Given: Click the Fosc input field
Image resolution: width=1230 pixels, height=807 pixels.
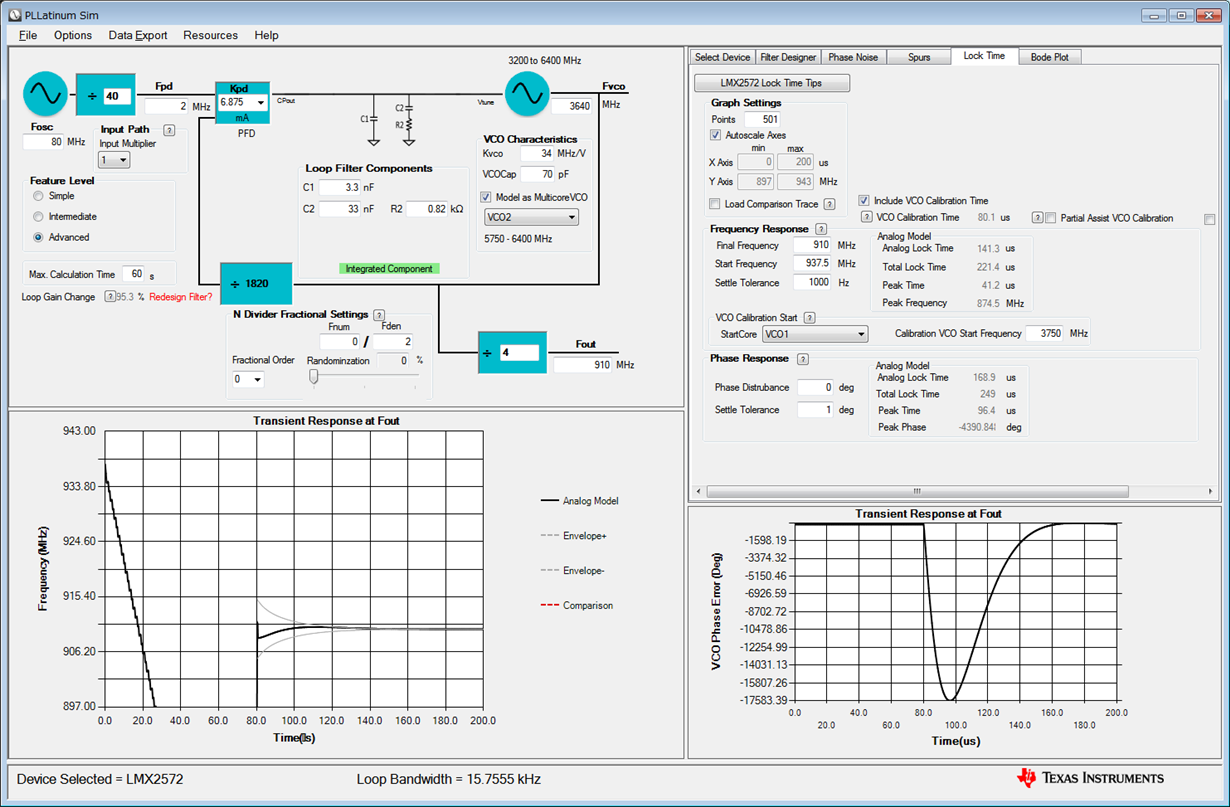Looking at the screenshot, I should 44,142.
